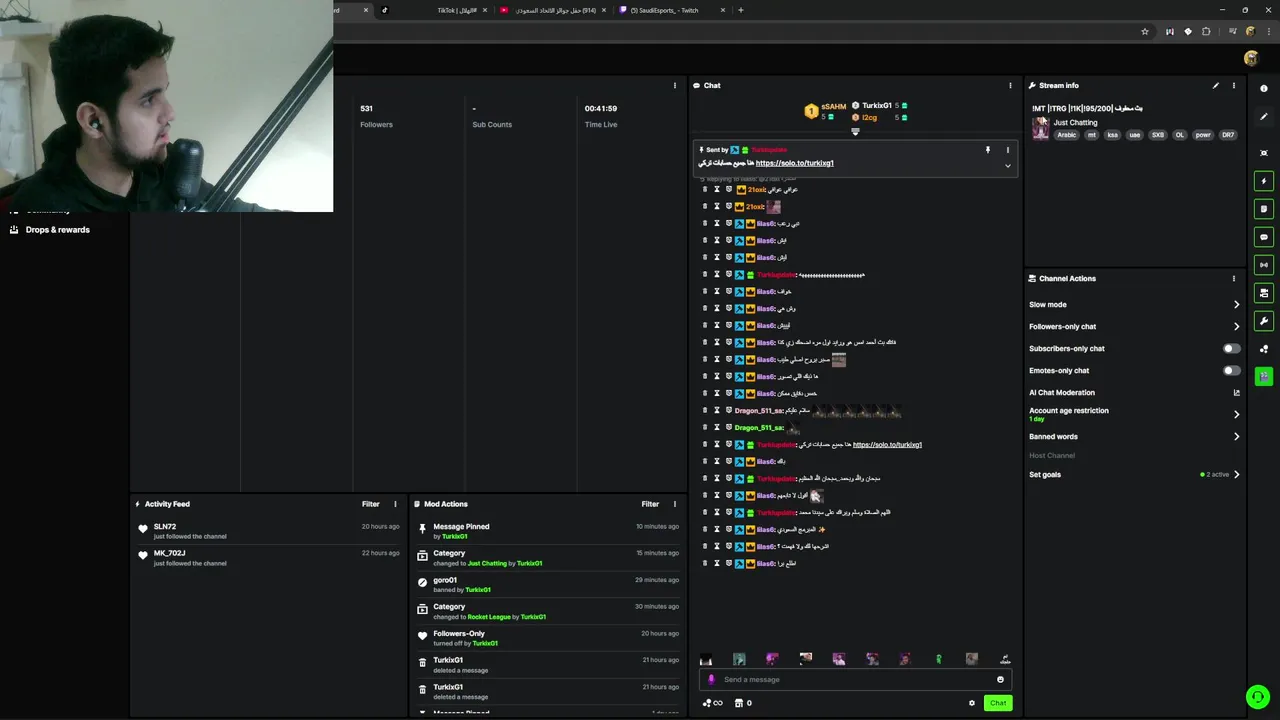Open stats panel options menu
Screen dimensions: 1280x720
pyautogui.click(x=674, y=86)
